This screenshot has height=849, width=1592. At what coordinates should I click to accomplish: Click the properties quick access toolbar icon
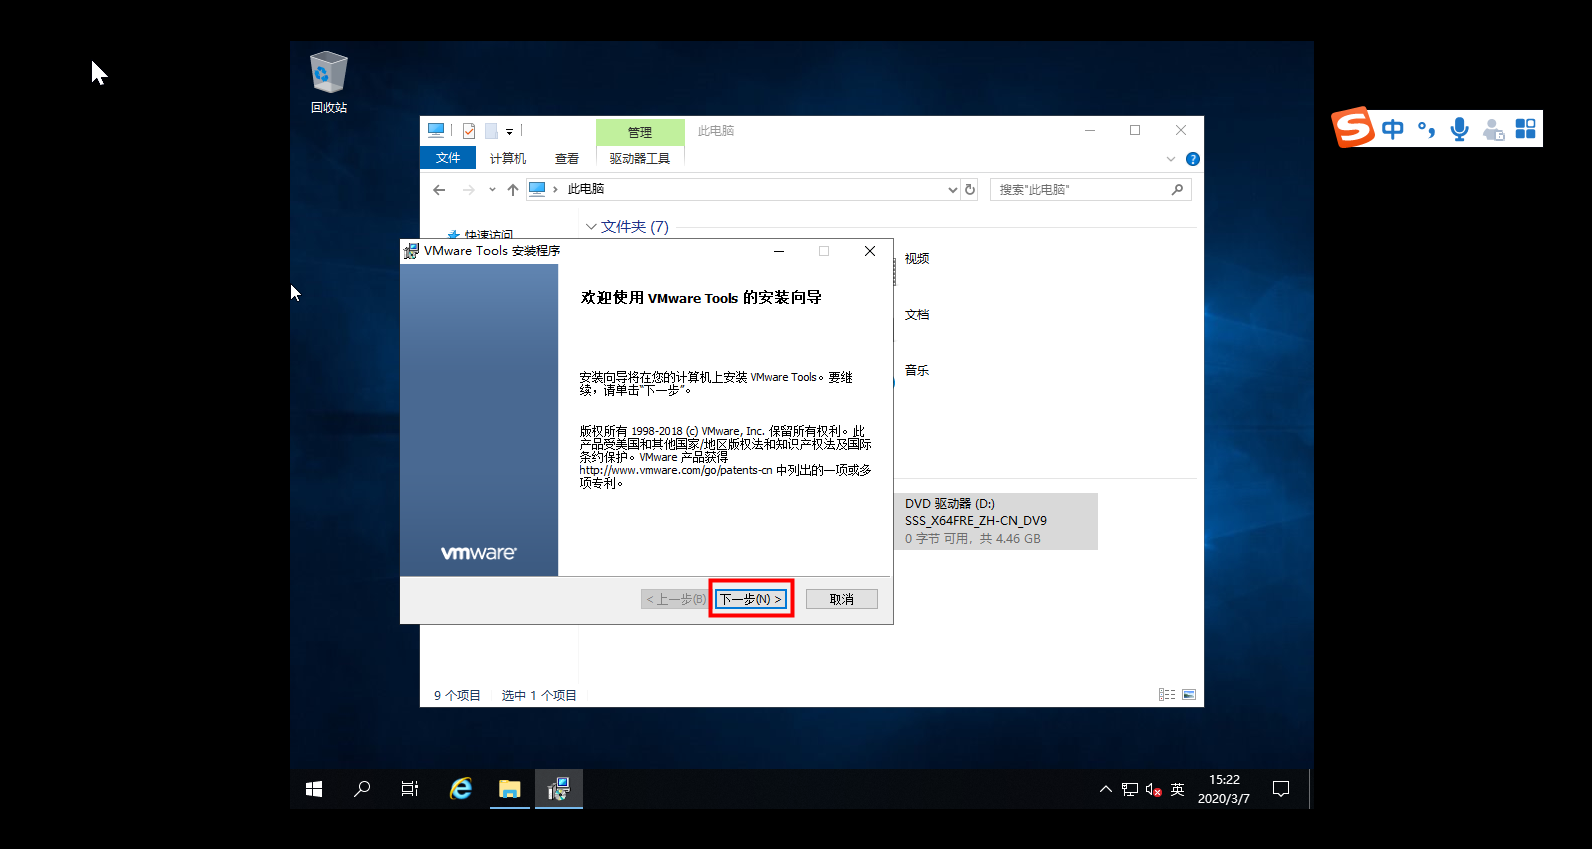click(468, 131)
